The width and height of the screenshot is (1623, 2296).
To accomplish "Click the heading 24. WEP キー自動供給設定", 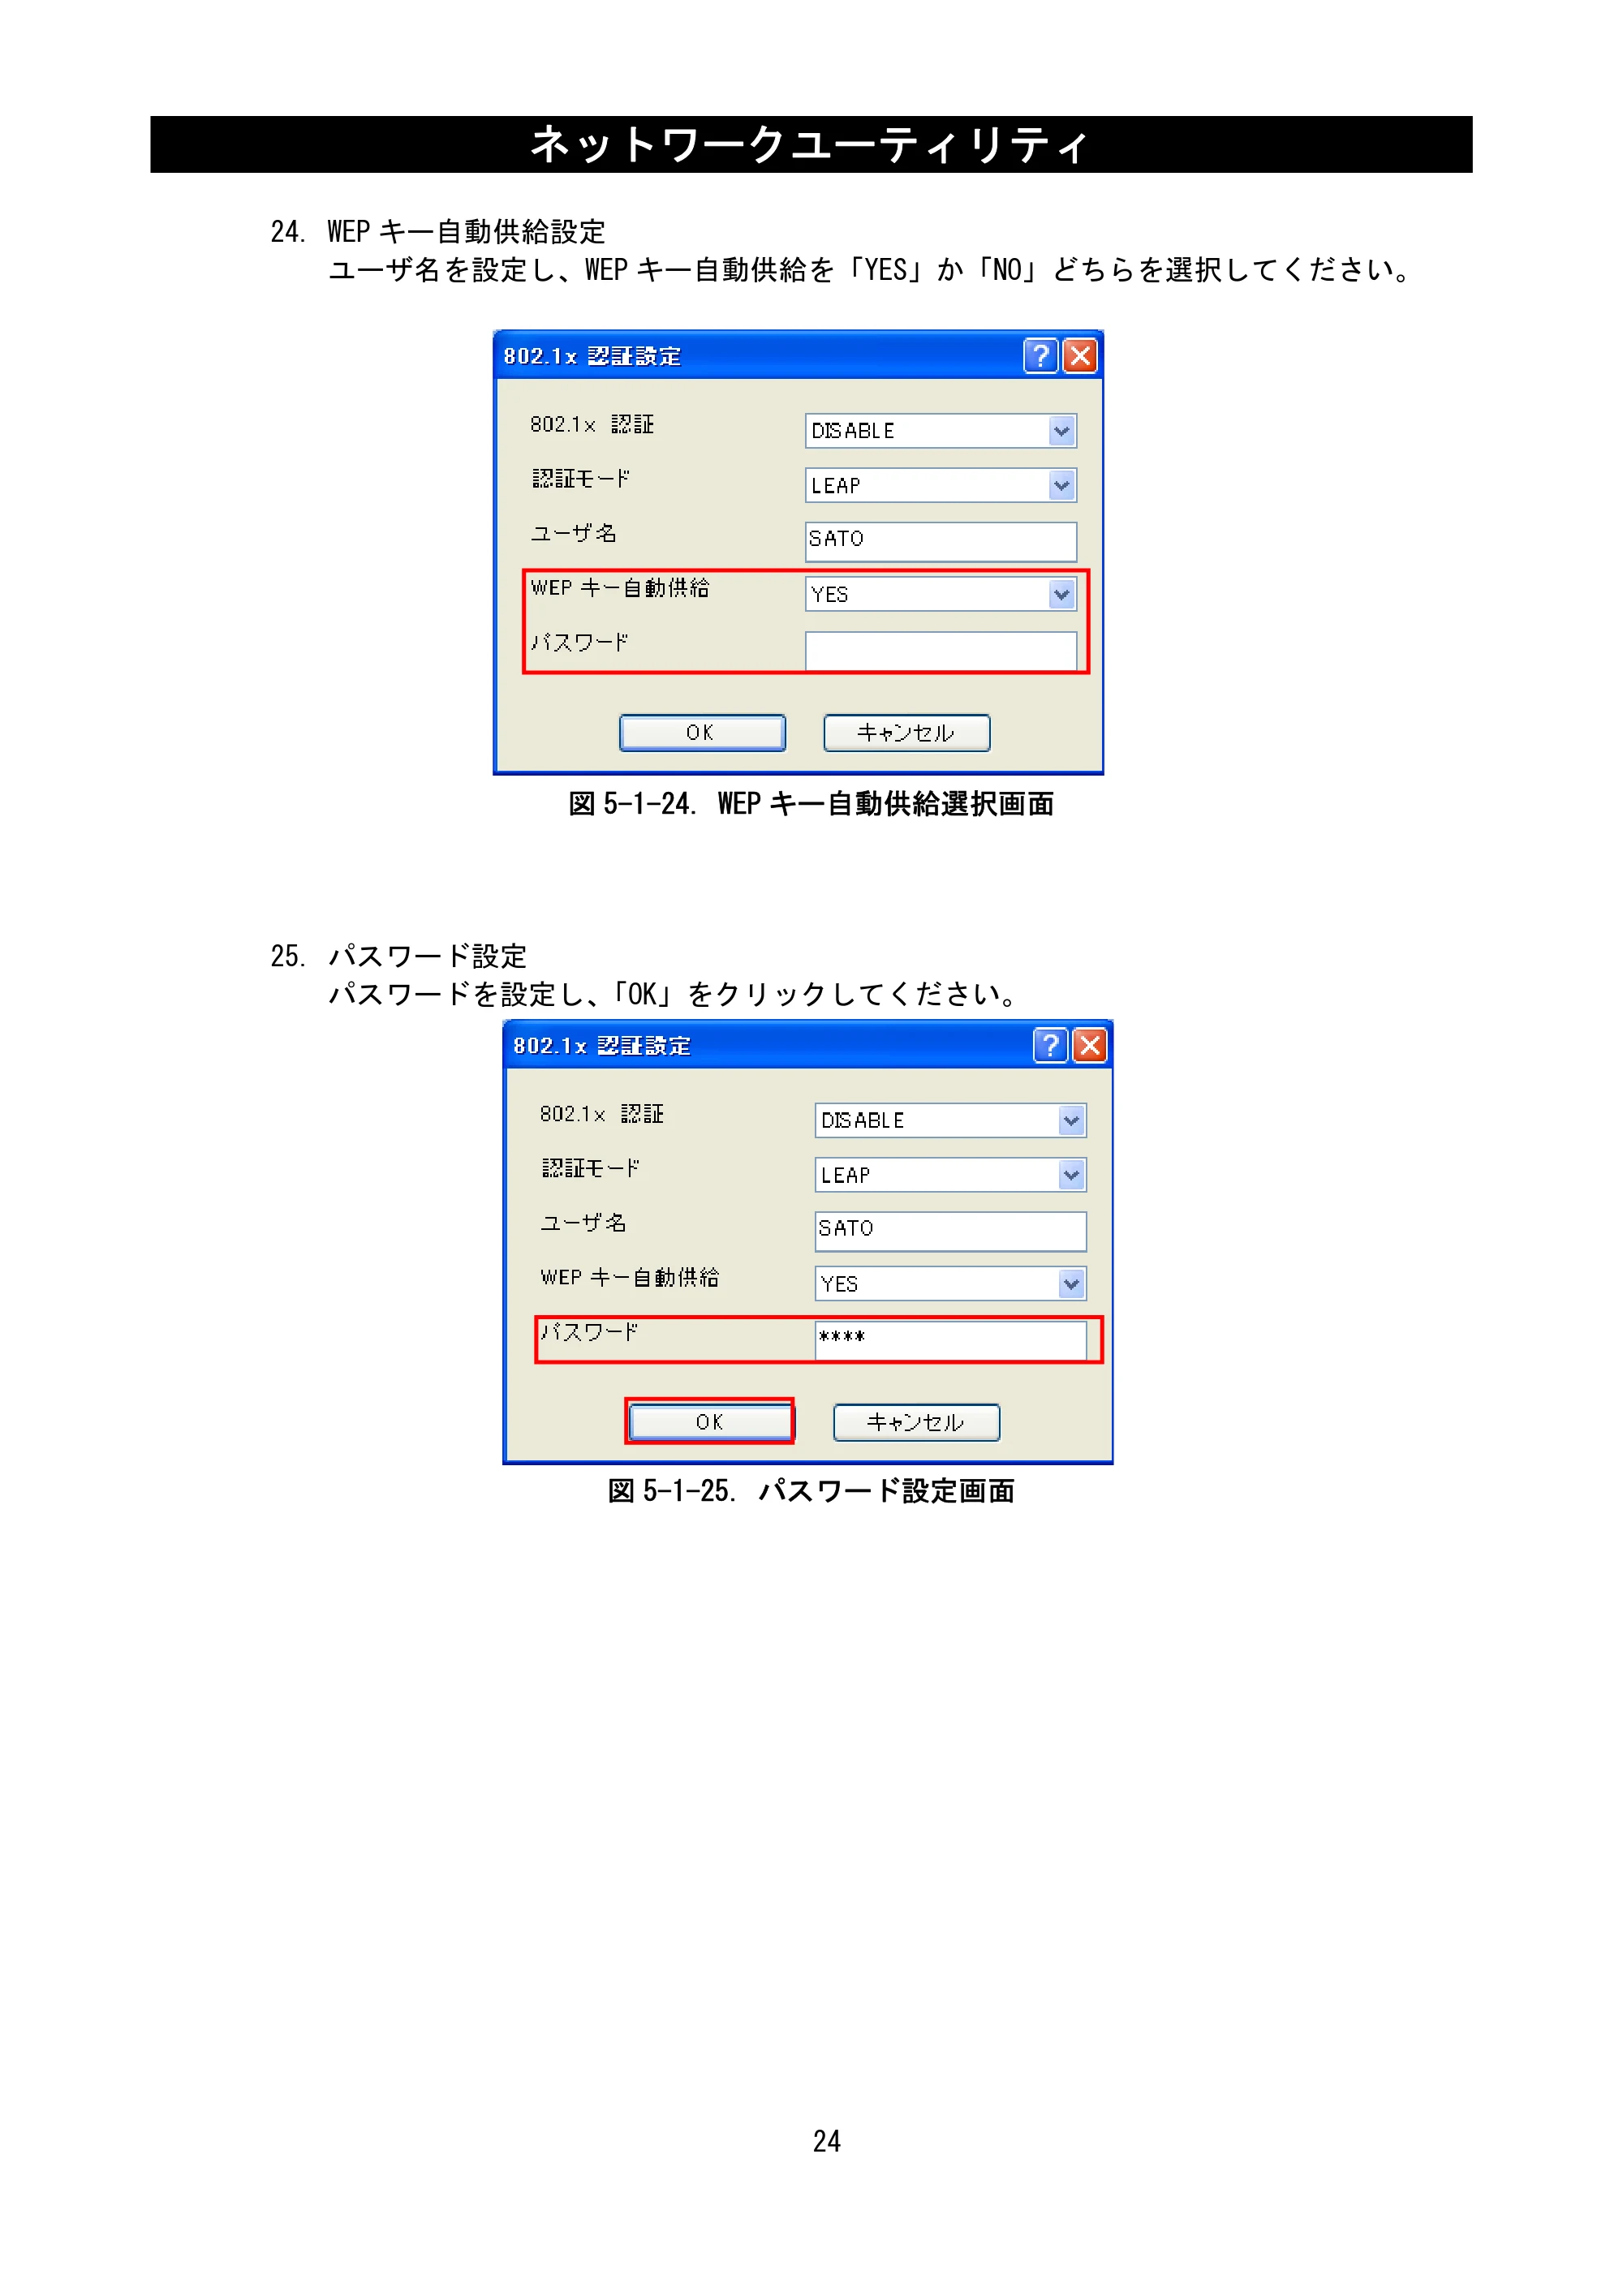I will [438, 232].
